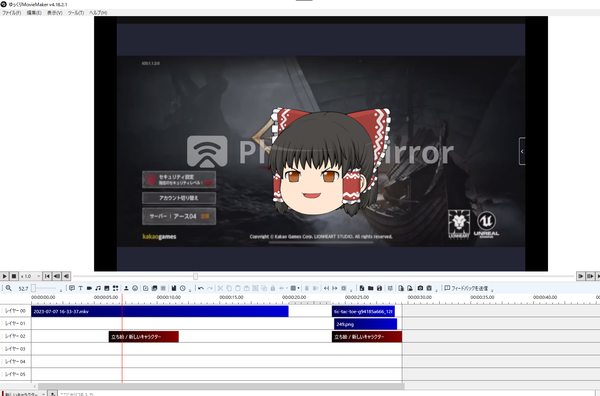Open the 表示(V) menu
The image size is (600, 396).
click(55, 13)
